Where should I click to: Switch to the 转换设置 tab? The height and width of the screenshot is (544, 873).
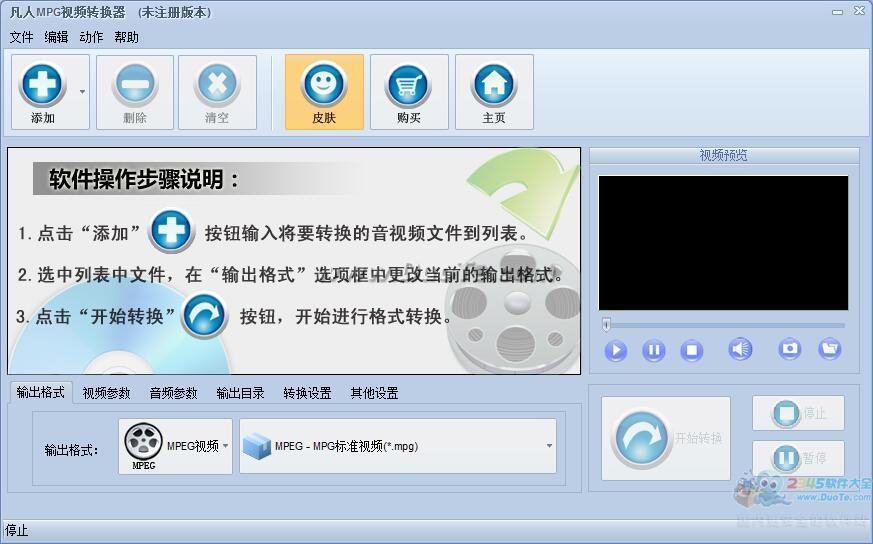(307, 393)
